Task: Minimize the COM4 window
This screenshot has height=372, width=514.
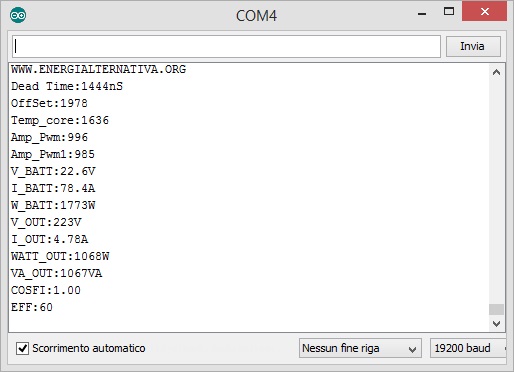Action: pyautogui.click(x=422, y=14)
